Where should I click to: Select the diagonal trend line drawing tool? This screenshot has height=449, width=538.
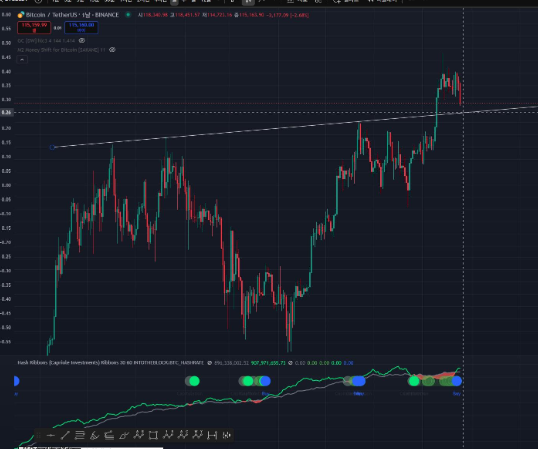[65, 435]
